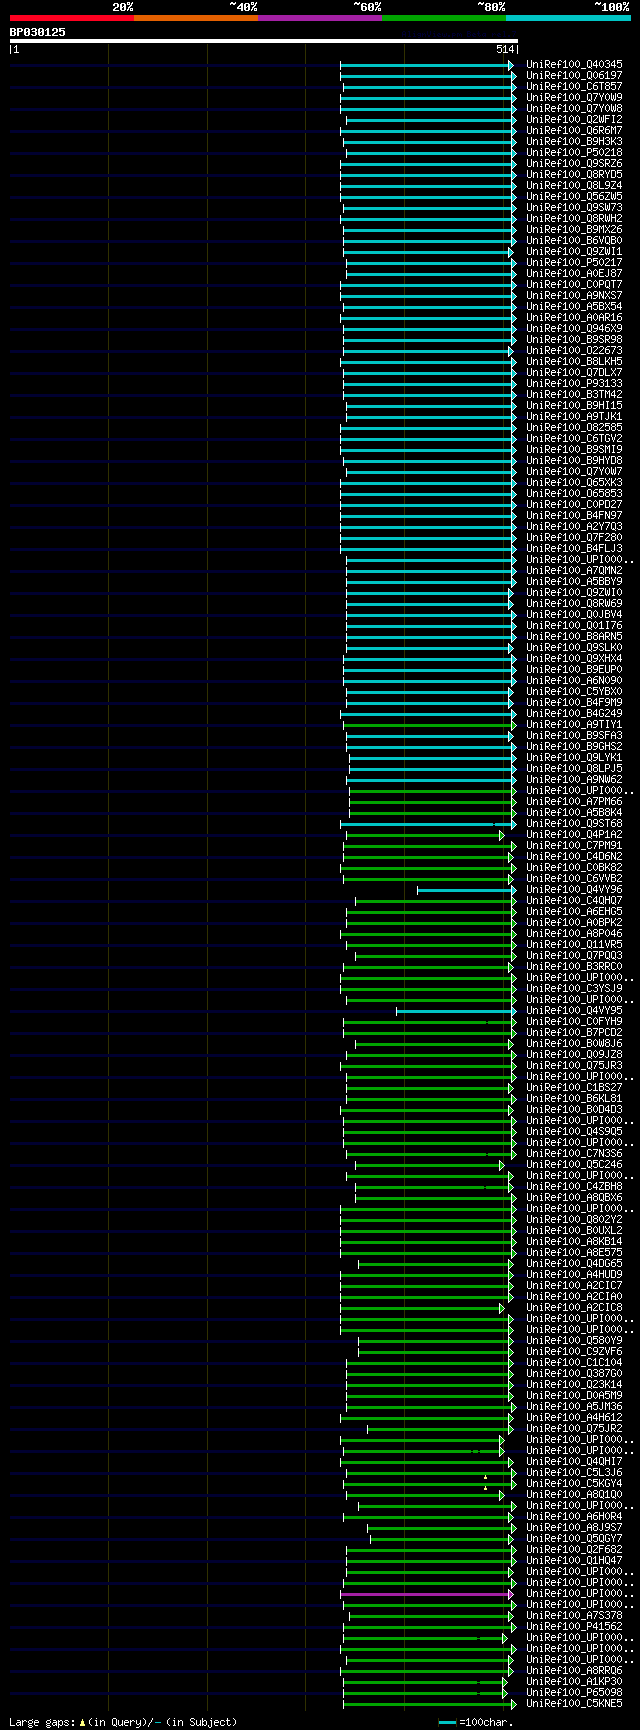Click the cyan ~100% identity legend segment
640x1730 pixels.
point(568,18)
